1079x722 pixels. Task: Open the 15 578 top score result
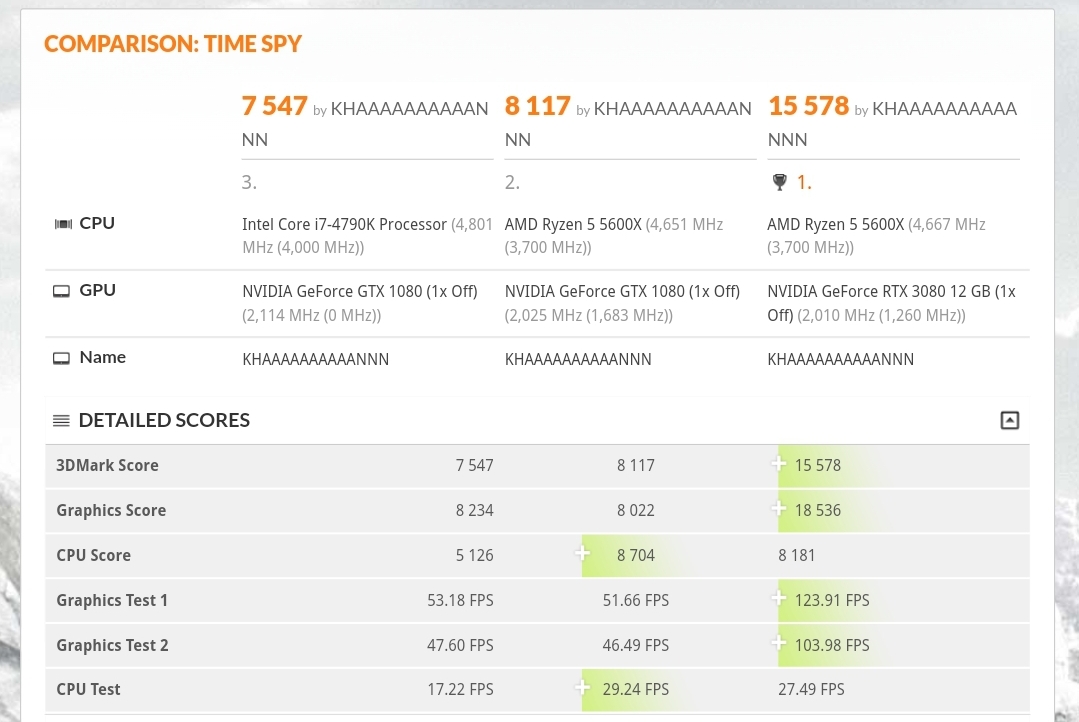pos(809,106)
